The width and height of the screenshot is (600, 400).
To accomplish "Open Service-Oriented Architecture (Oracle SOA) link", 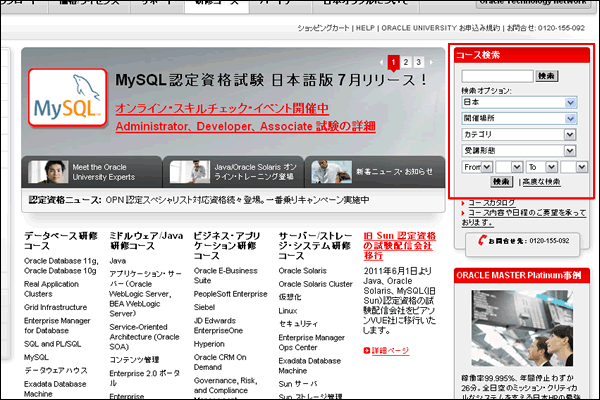I will 144,337.
